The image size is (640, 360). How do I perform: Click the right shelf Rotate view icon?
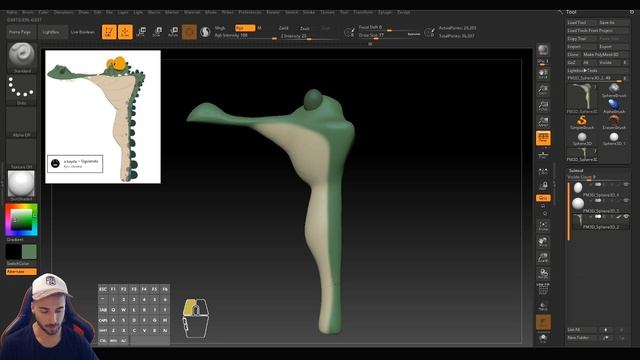coord(543,274)
